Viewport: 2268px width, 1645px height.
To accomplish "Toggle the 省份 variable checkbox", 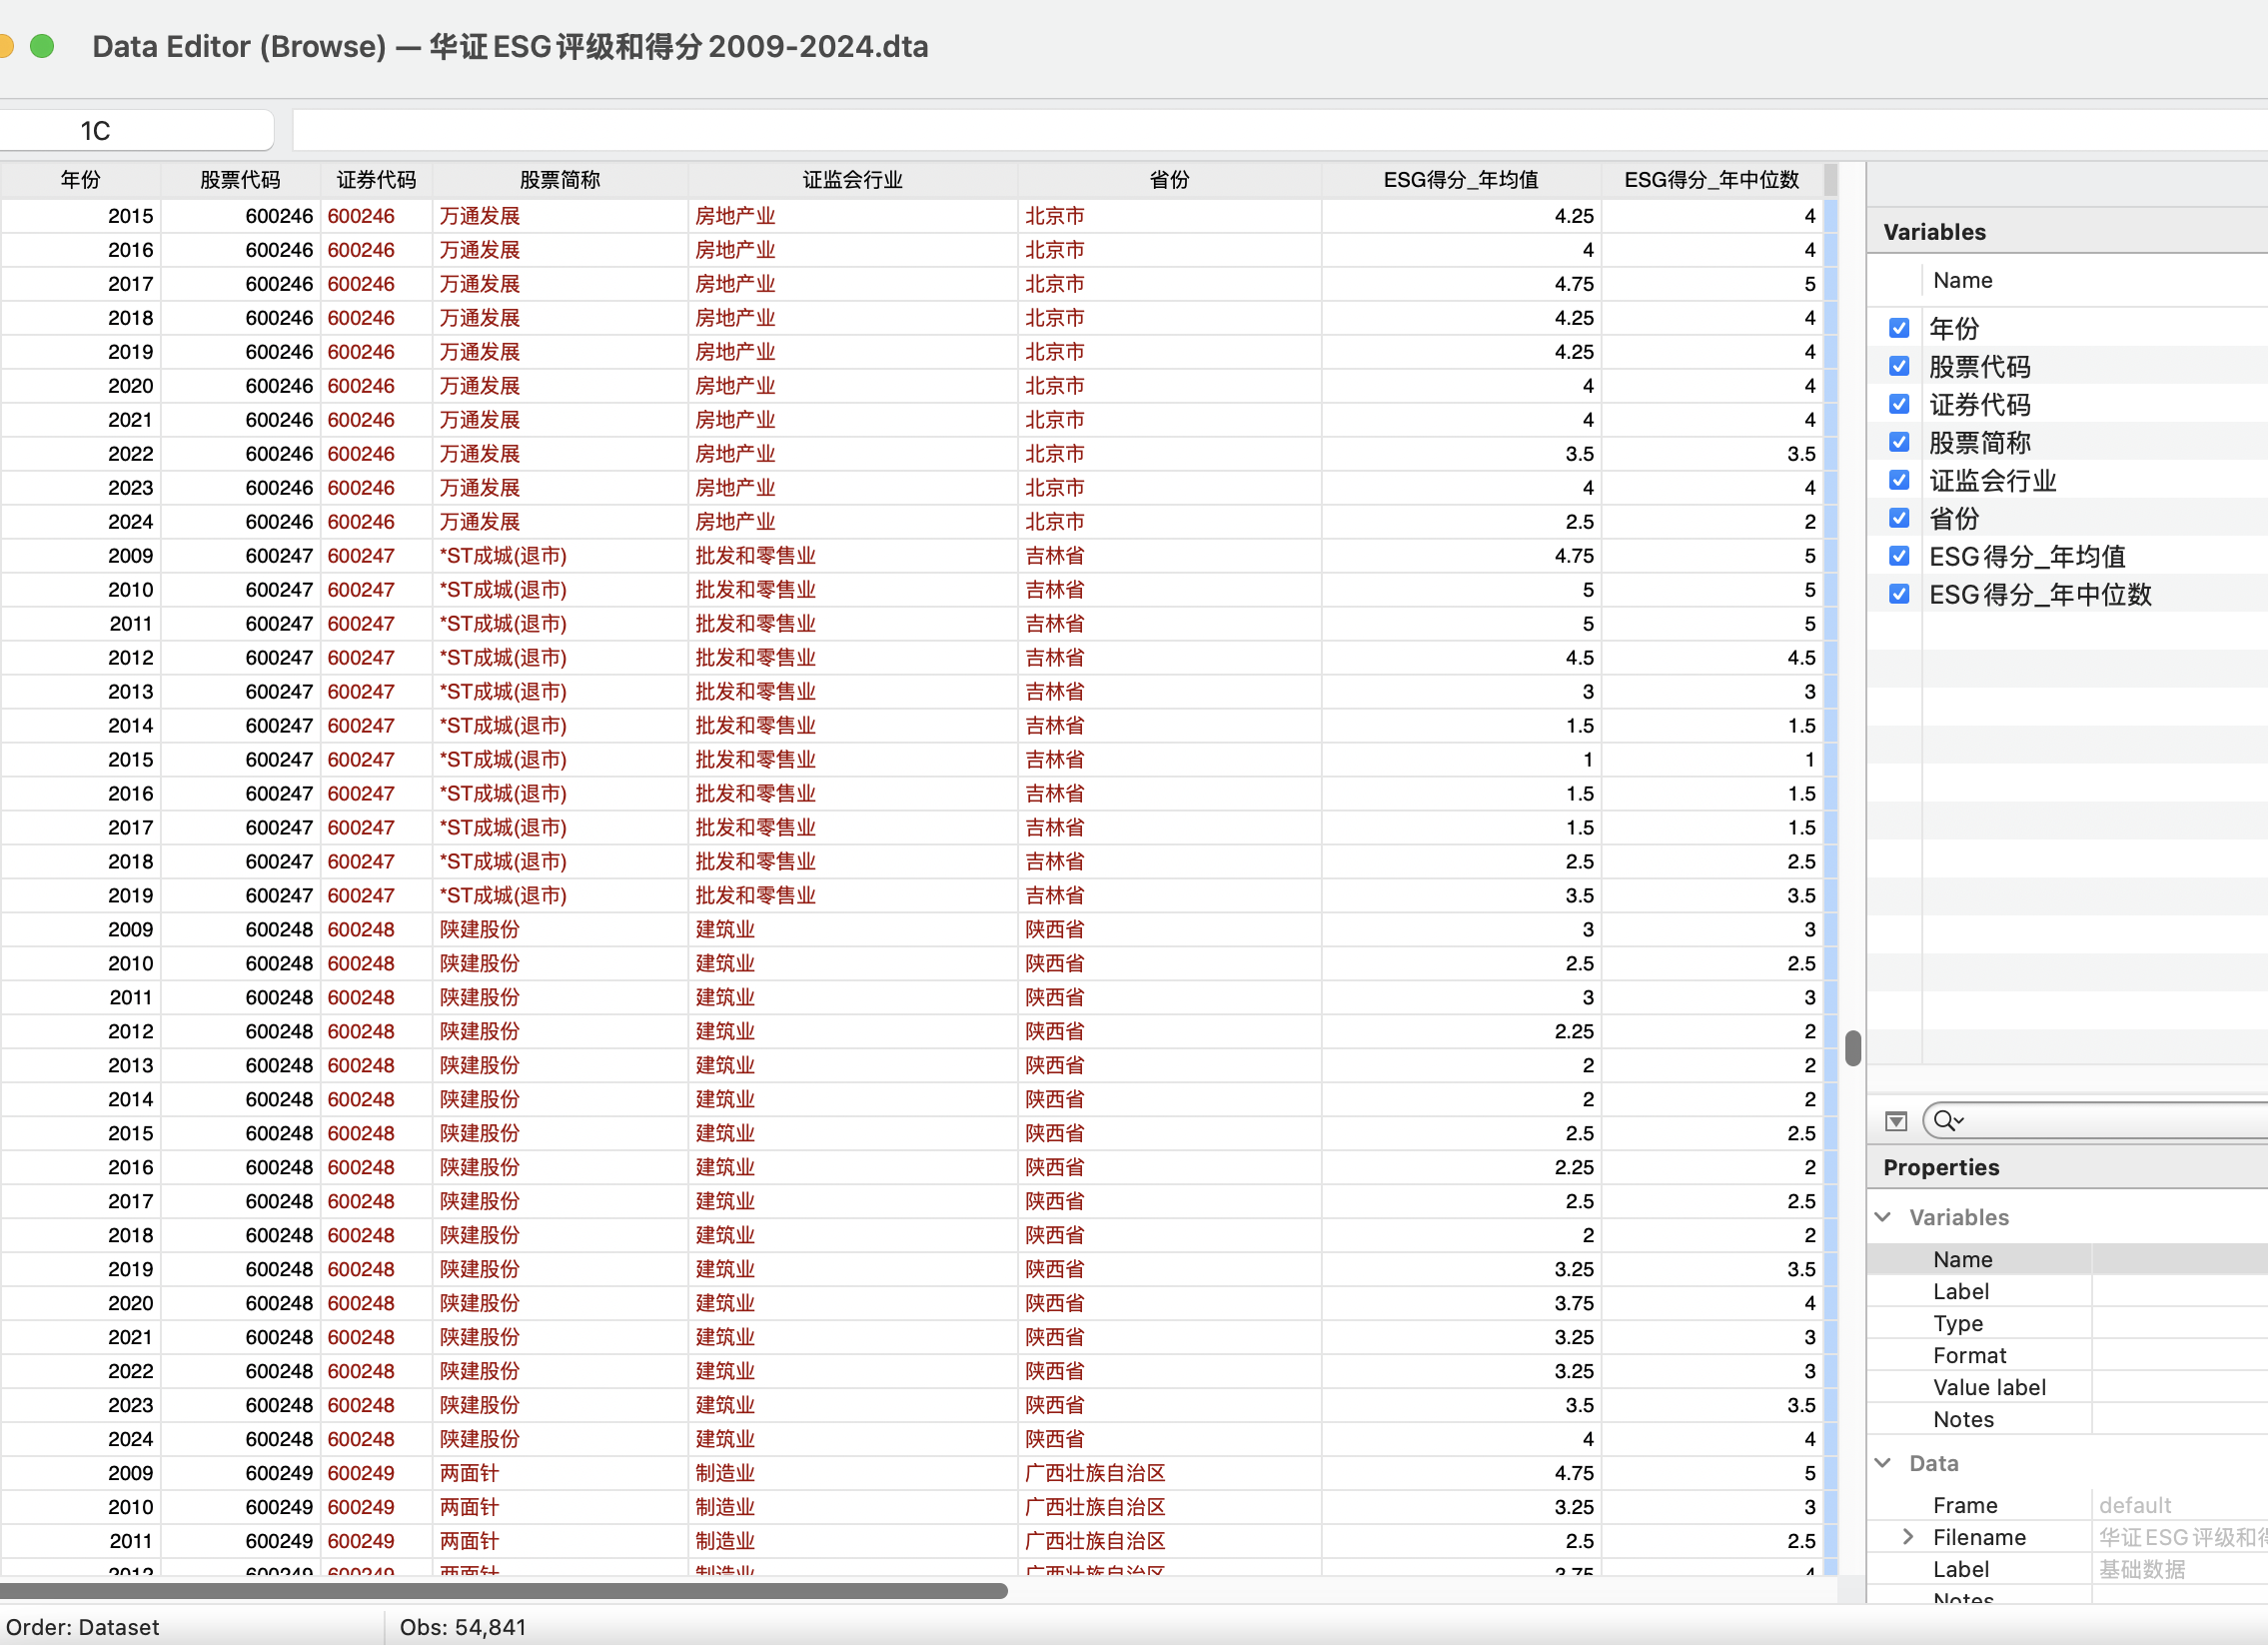I will click(1899, 519).
